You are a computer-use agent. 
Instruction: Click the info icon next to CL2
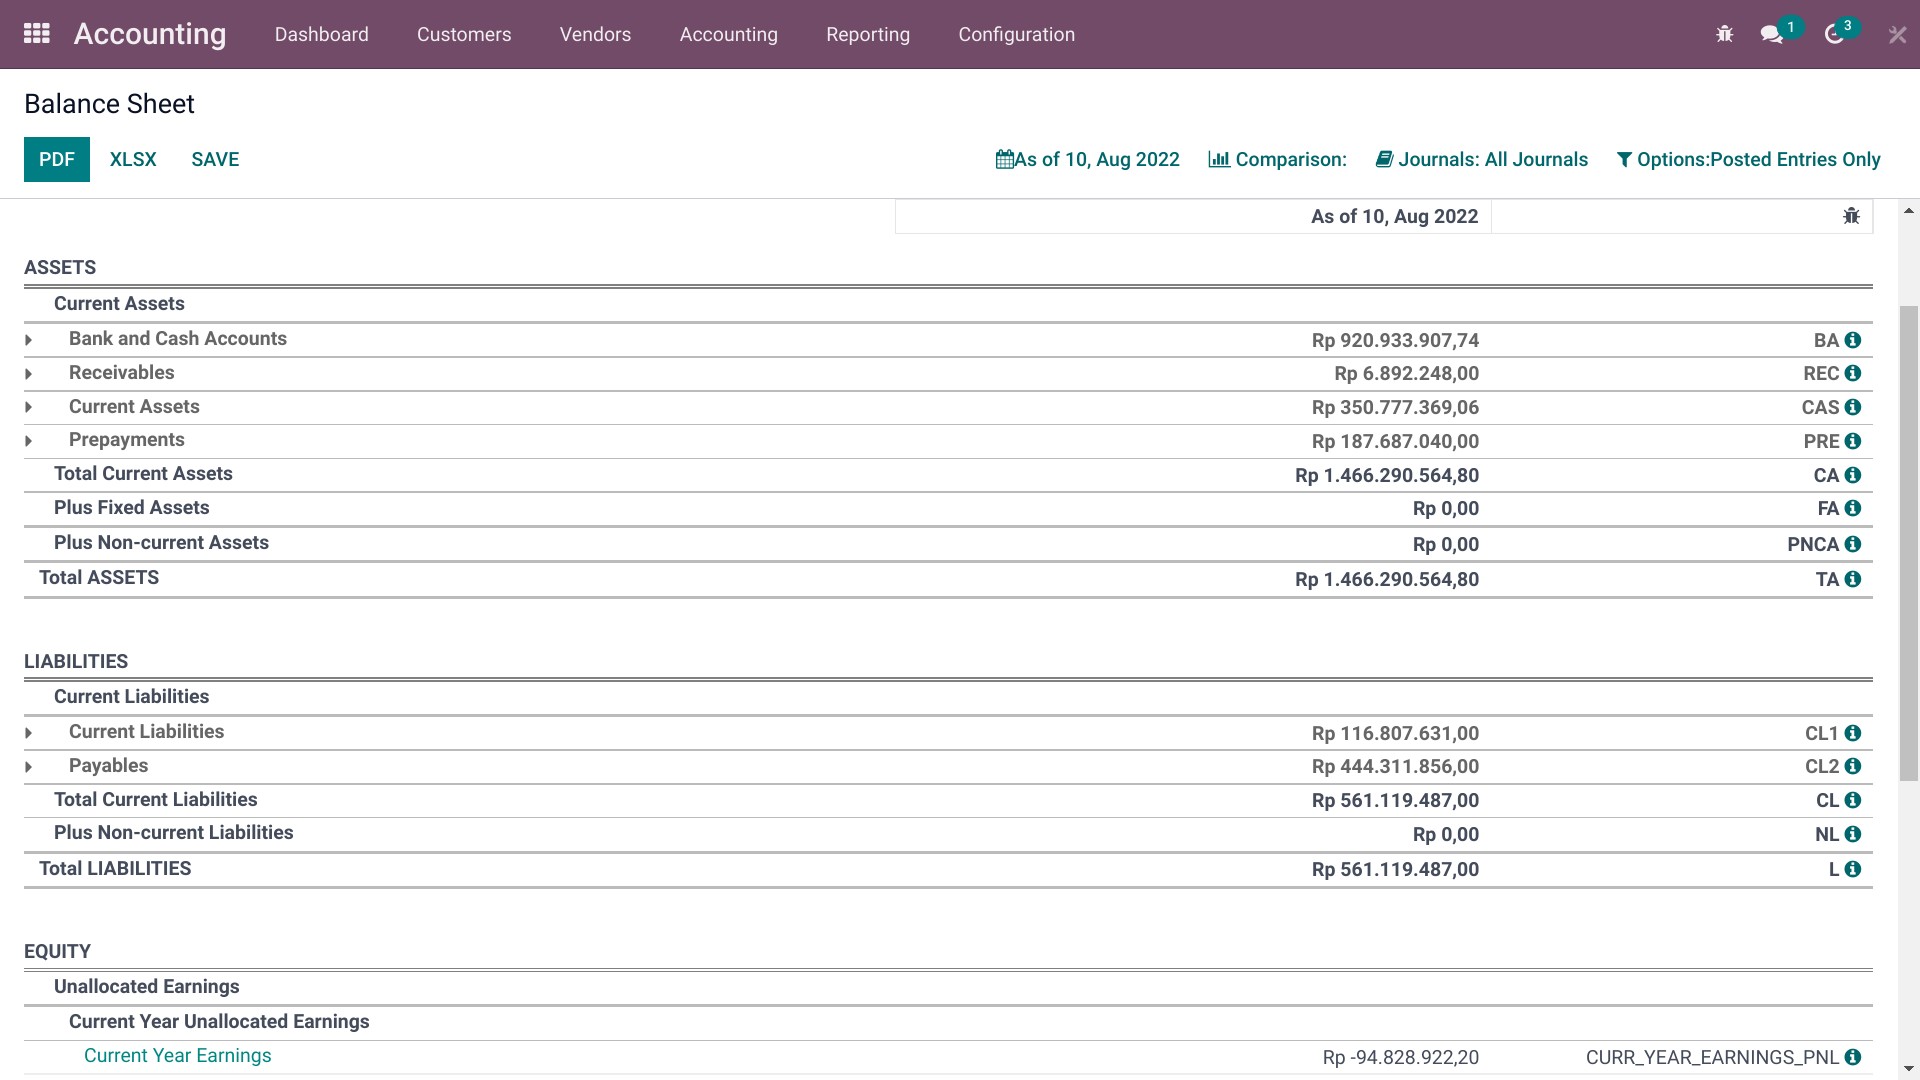[x=1853, y=766]
